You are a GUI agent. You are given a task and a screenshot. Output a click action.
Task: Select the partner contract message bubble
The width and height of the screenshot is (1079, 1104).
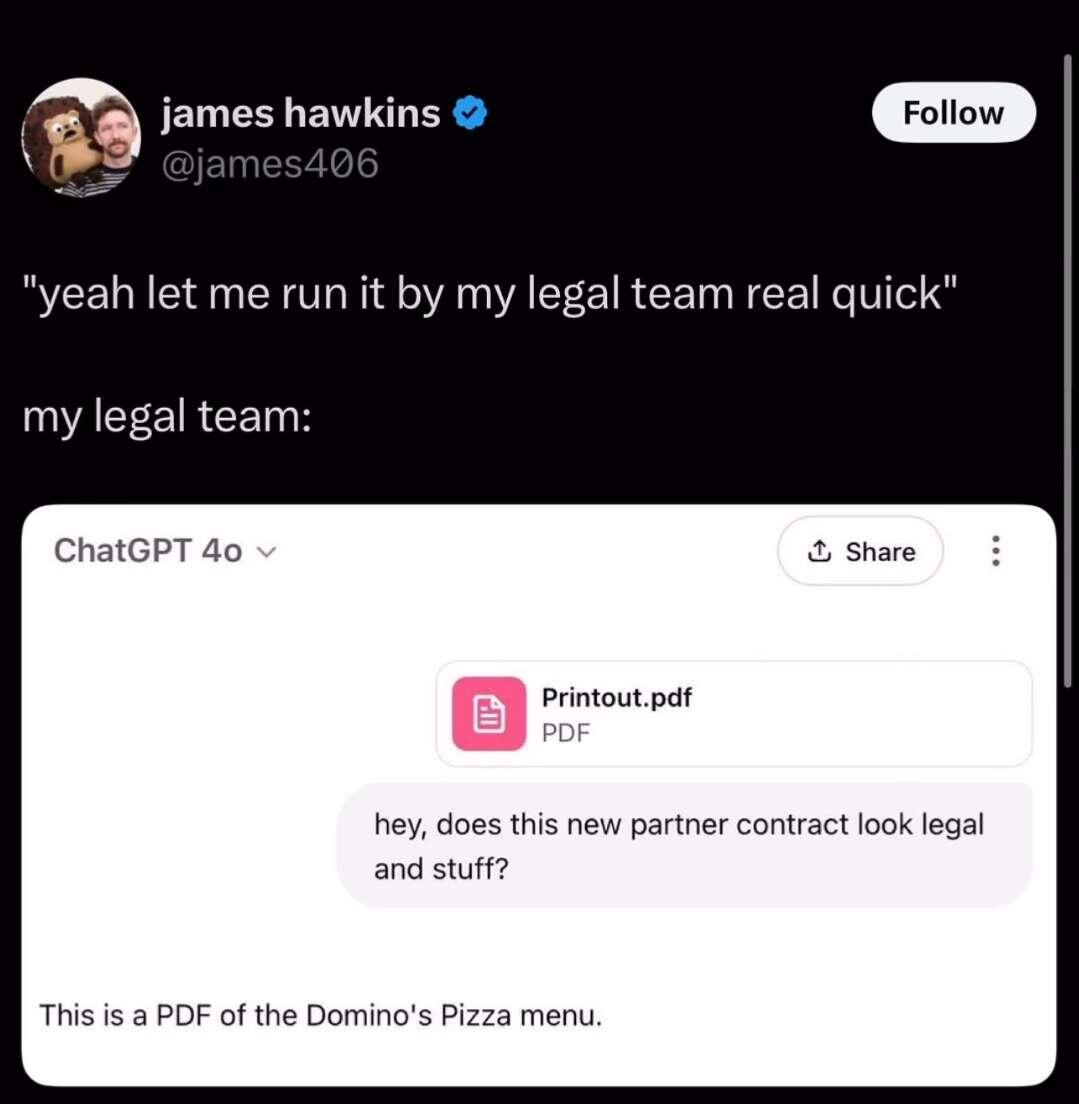[x=685, y=846]
